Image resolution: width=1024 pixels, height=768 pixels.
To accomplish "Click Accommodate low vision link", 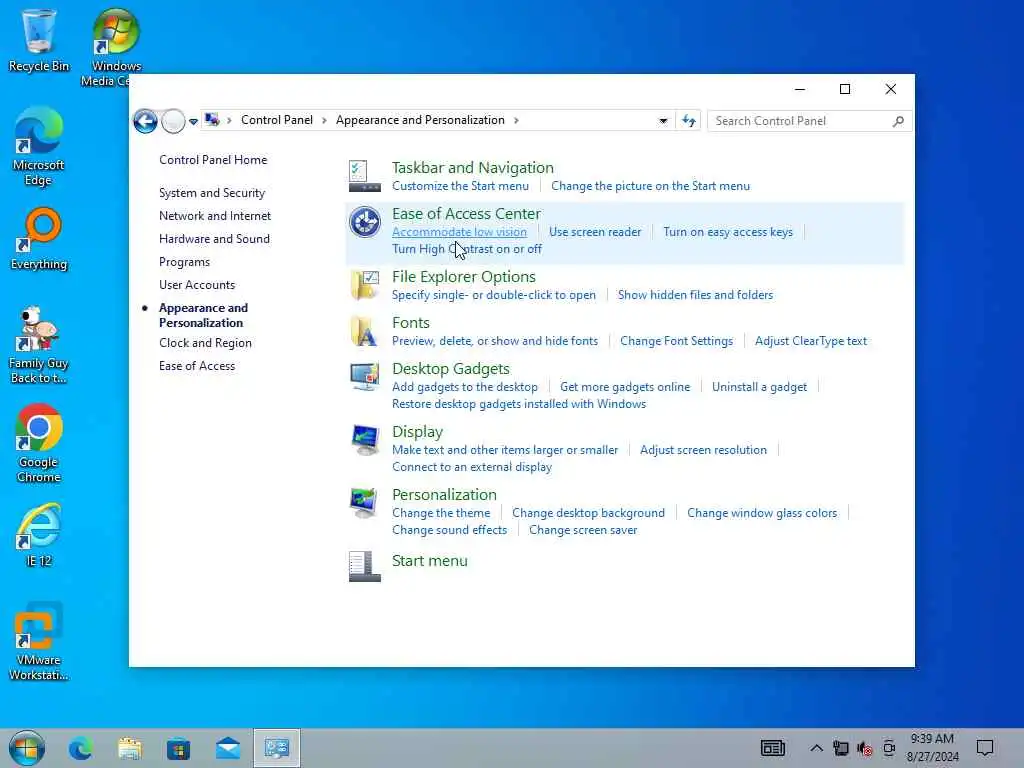I will pos(459,232).
